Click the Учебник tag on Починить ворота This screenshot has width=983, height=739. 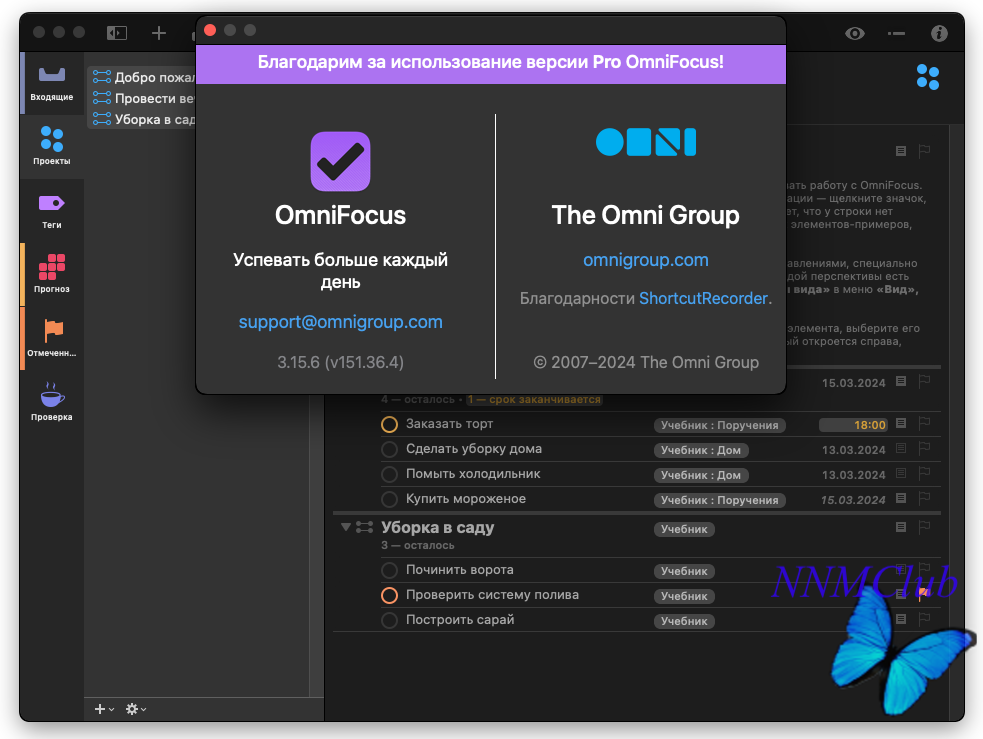click(684, 571)
